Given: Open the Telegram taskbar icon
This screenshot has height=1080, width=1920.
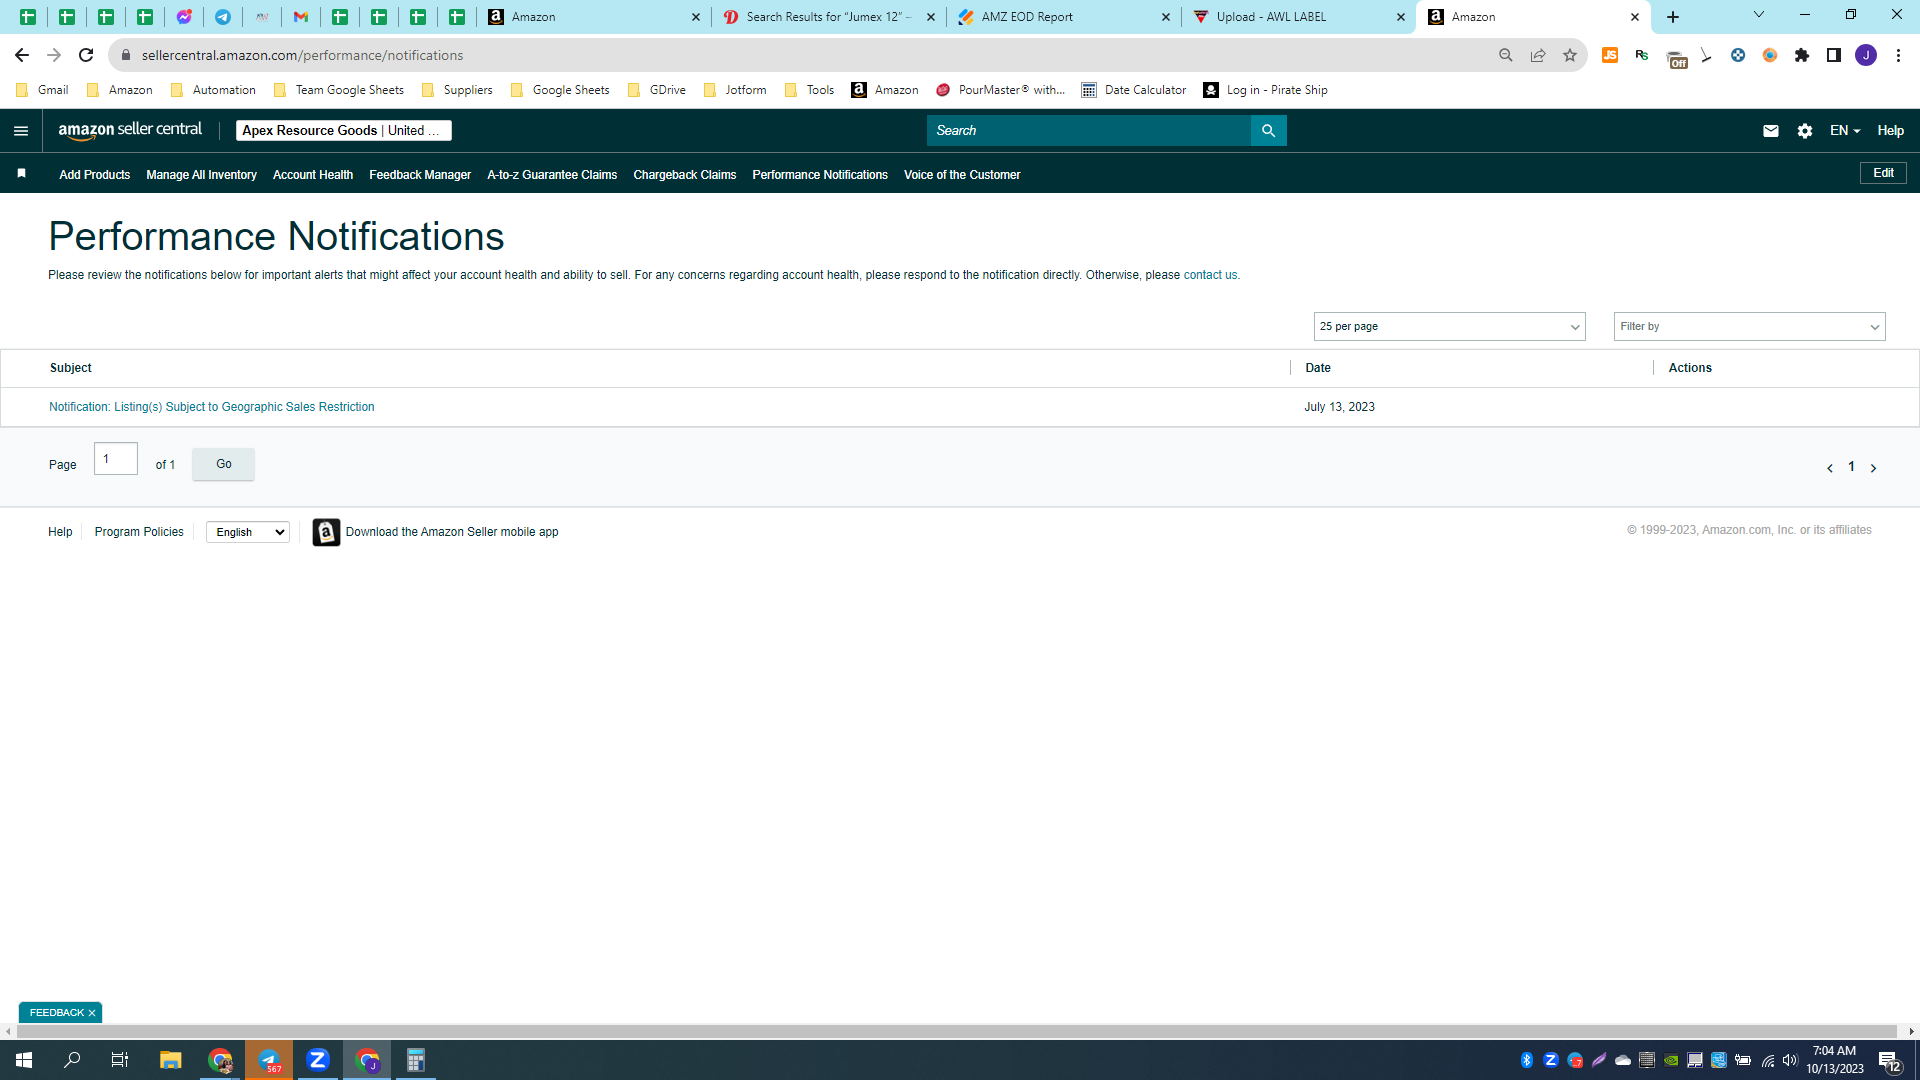Looking at the screenshot, I should 269,1060.
